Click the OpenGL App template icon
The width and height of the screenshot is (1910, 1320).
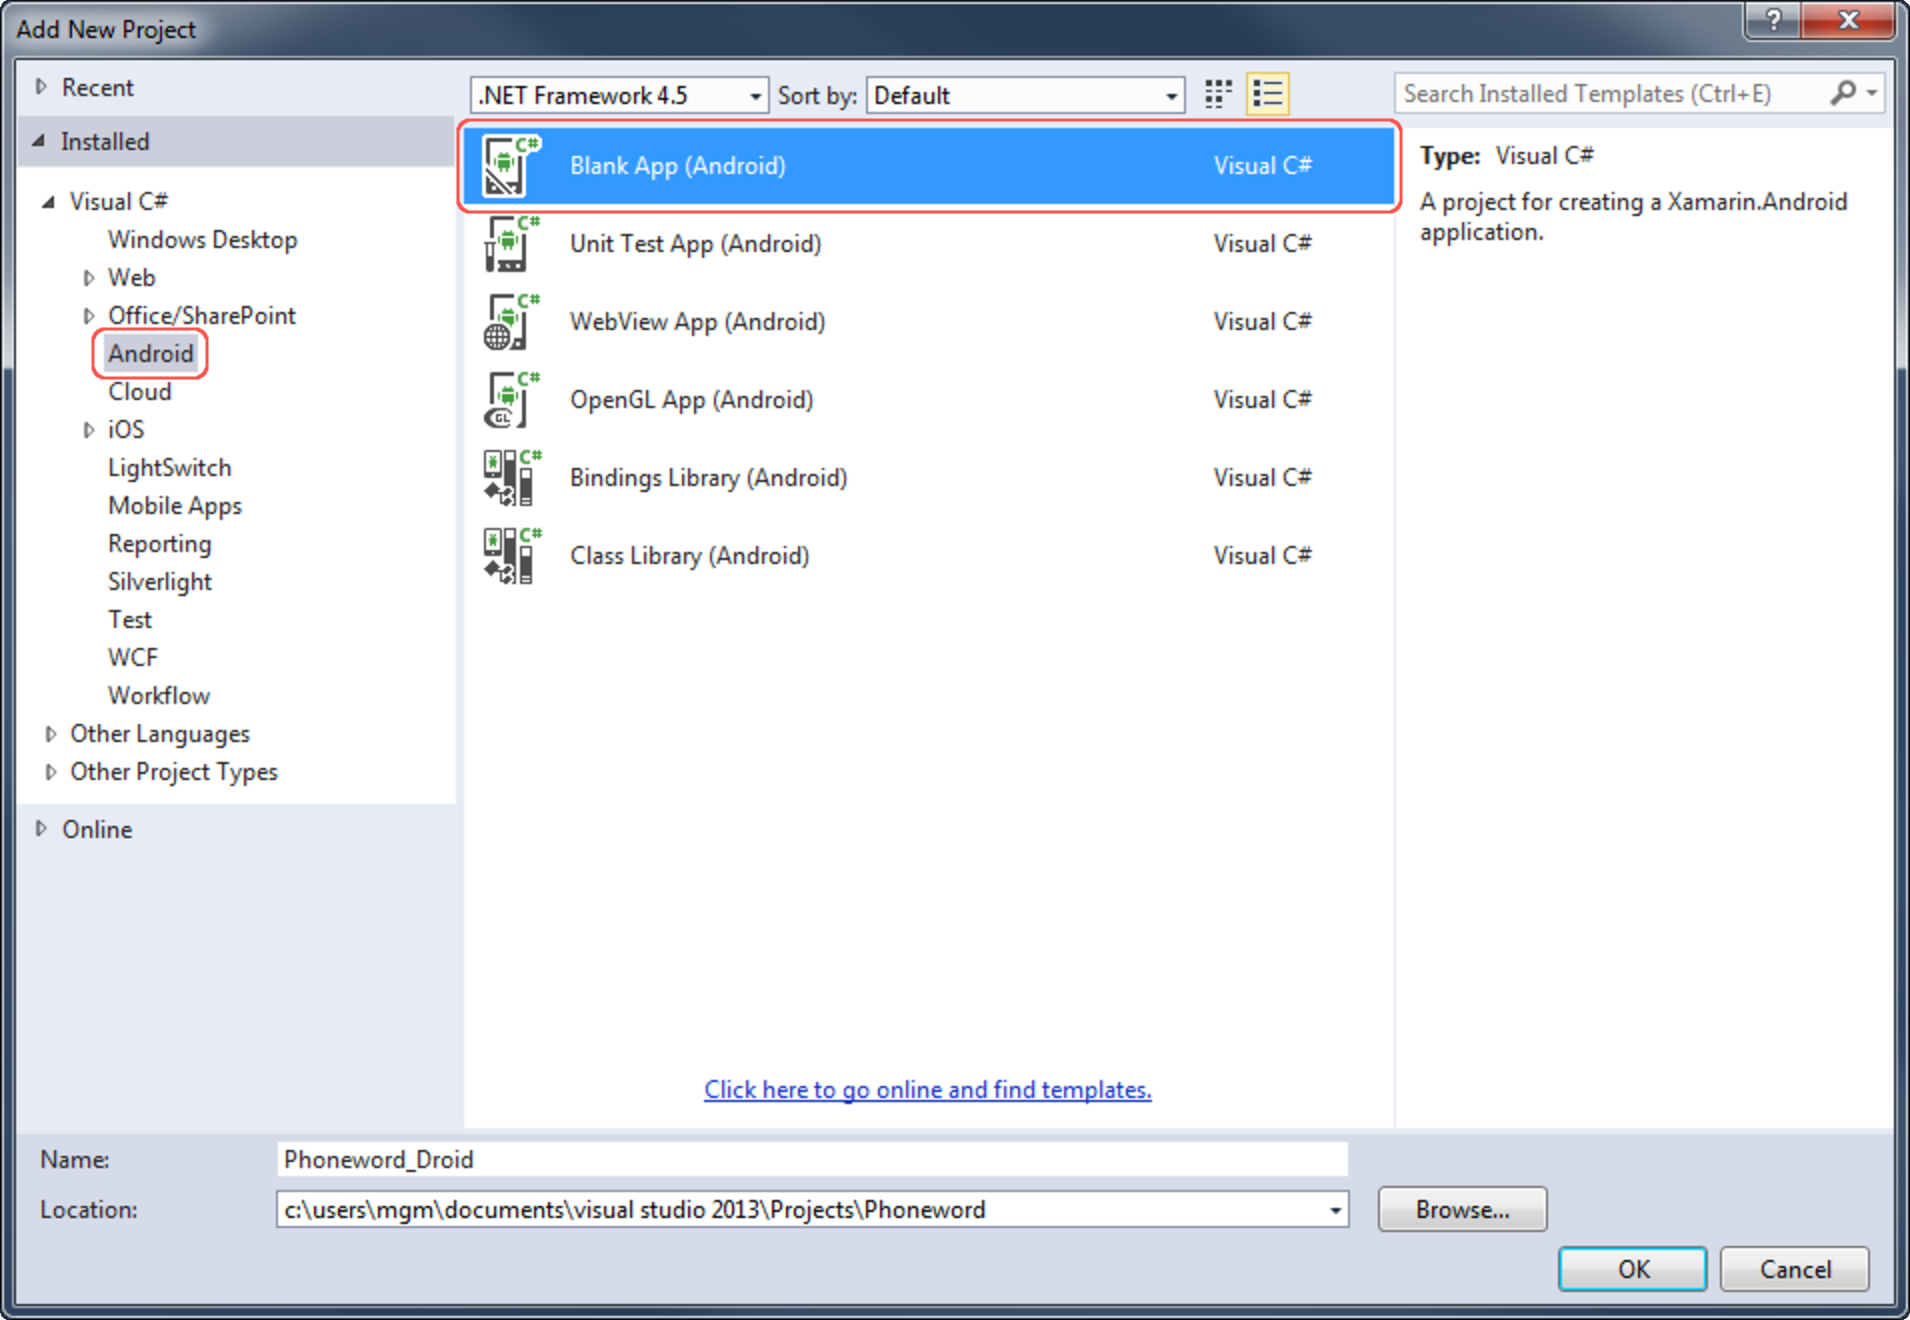pyautogui.click(x=510, y=400)
